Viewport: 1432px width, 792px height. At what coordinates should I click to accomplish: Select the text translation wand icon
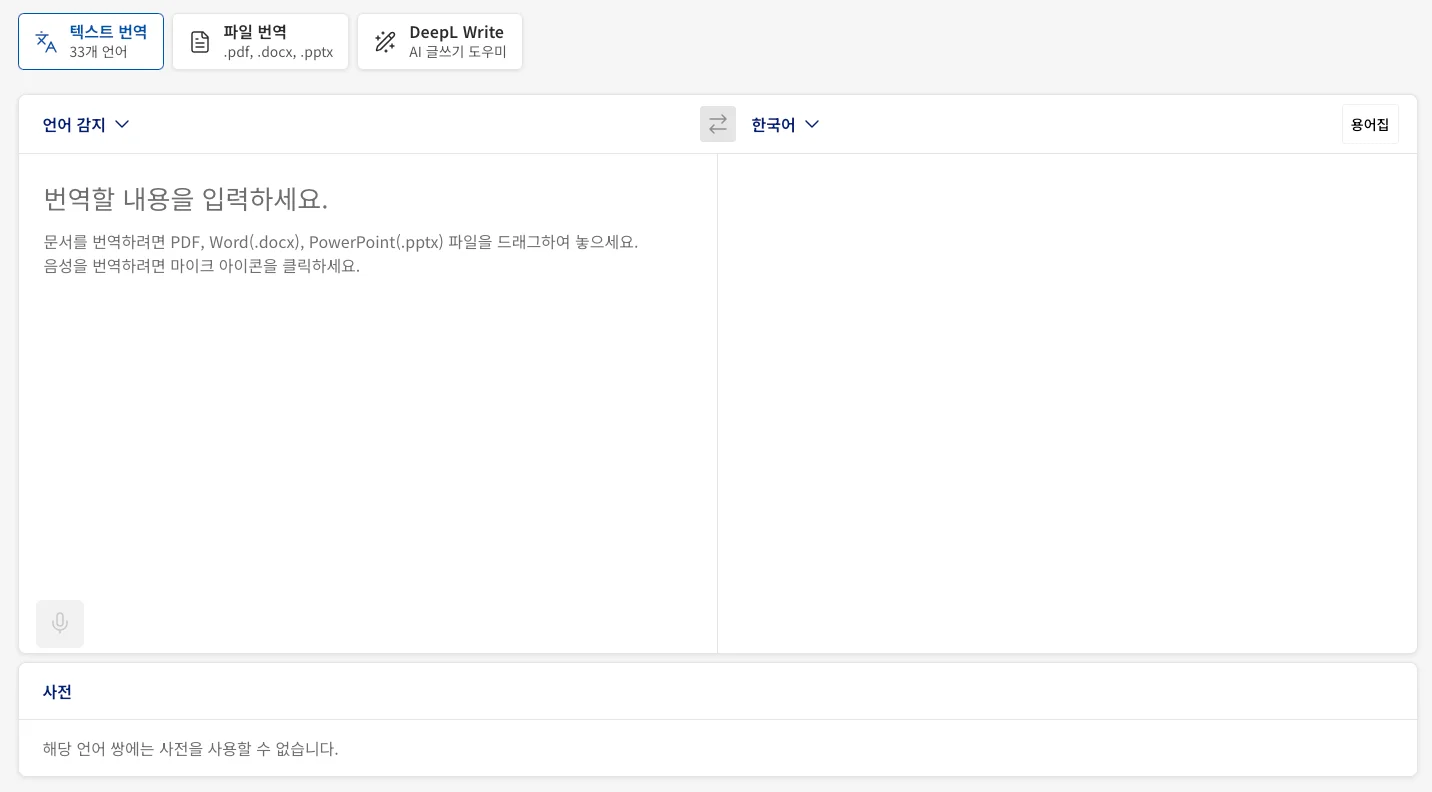coord(46,41)
